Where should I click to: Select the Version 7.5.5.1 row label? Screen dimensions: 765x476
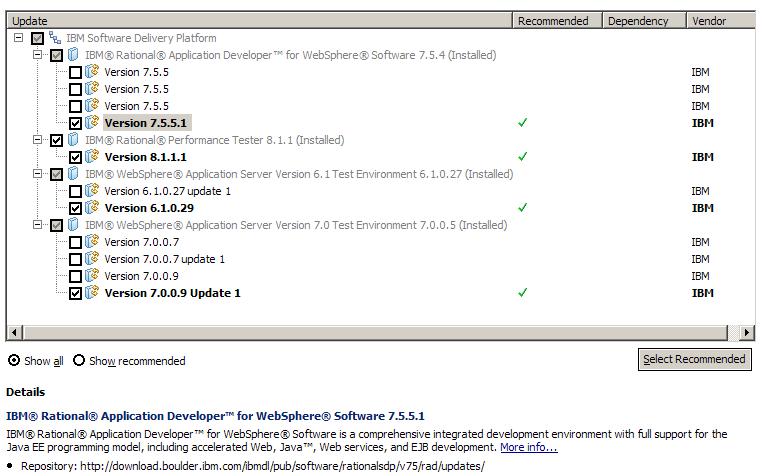click(146, 123)
